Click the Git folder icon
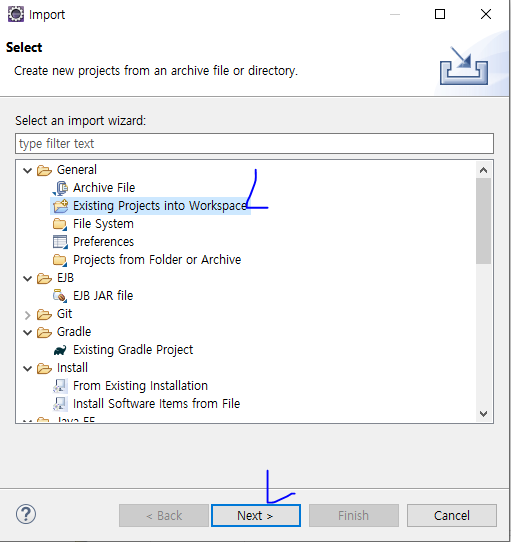This screenshot has height=542, width=511. [x=44, y=314]
